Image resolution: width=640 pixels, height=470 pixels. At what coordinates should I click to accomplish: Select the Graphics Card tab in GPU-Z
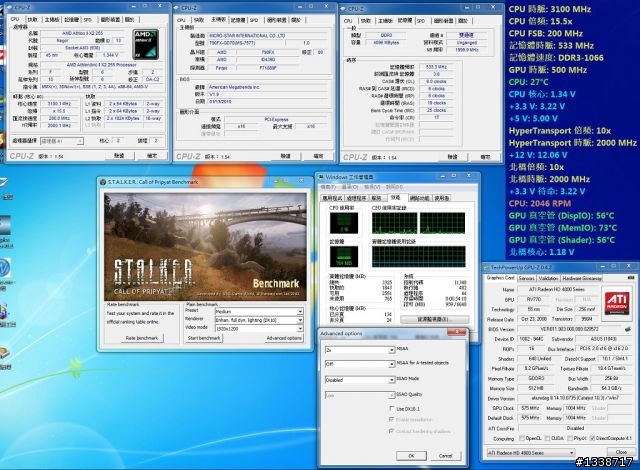click(500, 278)
